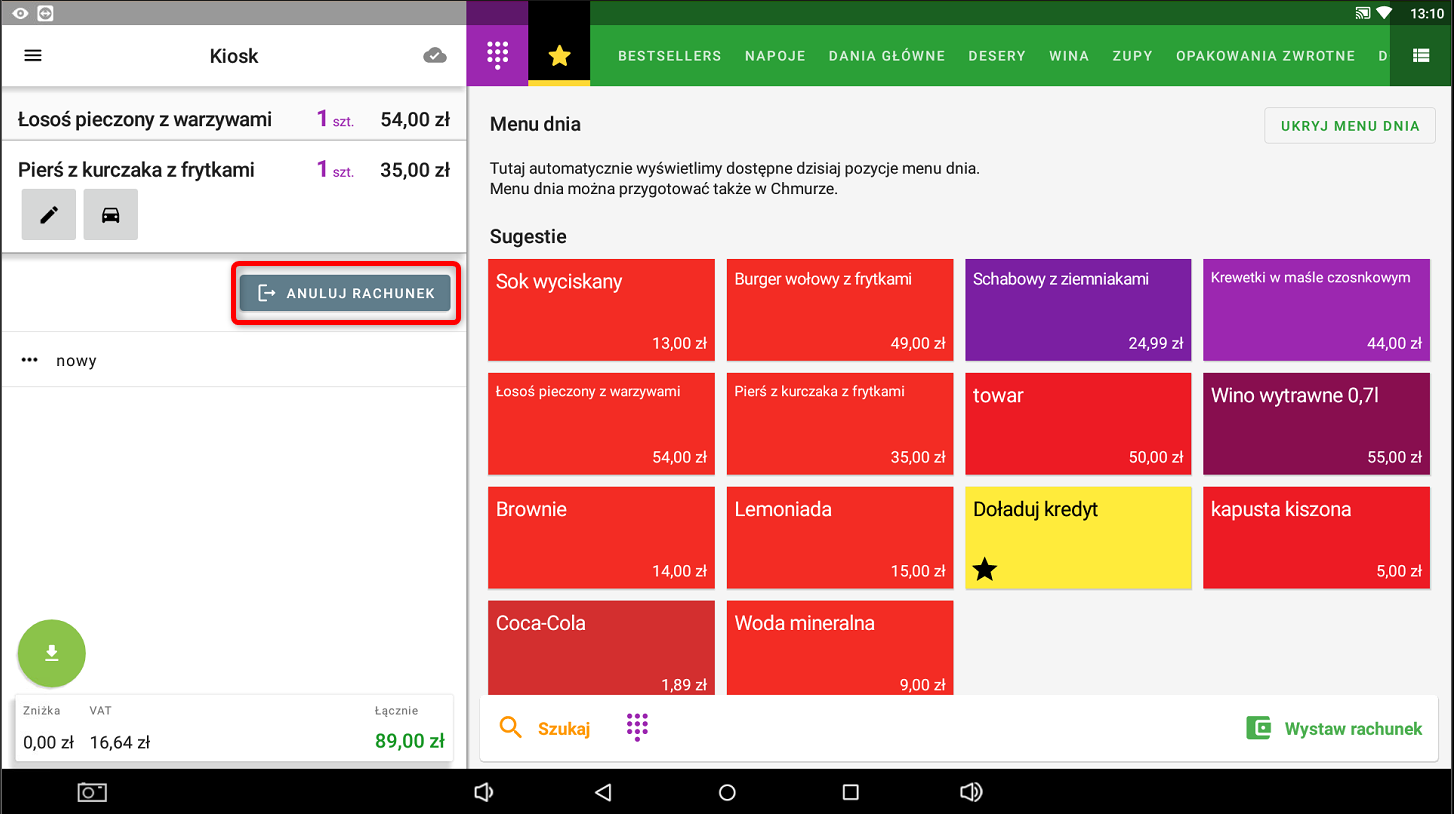This screenshot has width=1454, height=814.
Task: Click the car takeaway icon
Action: (x=111, y=215)
